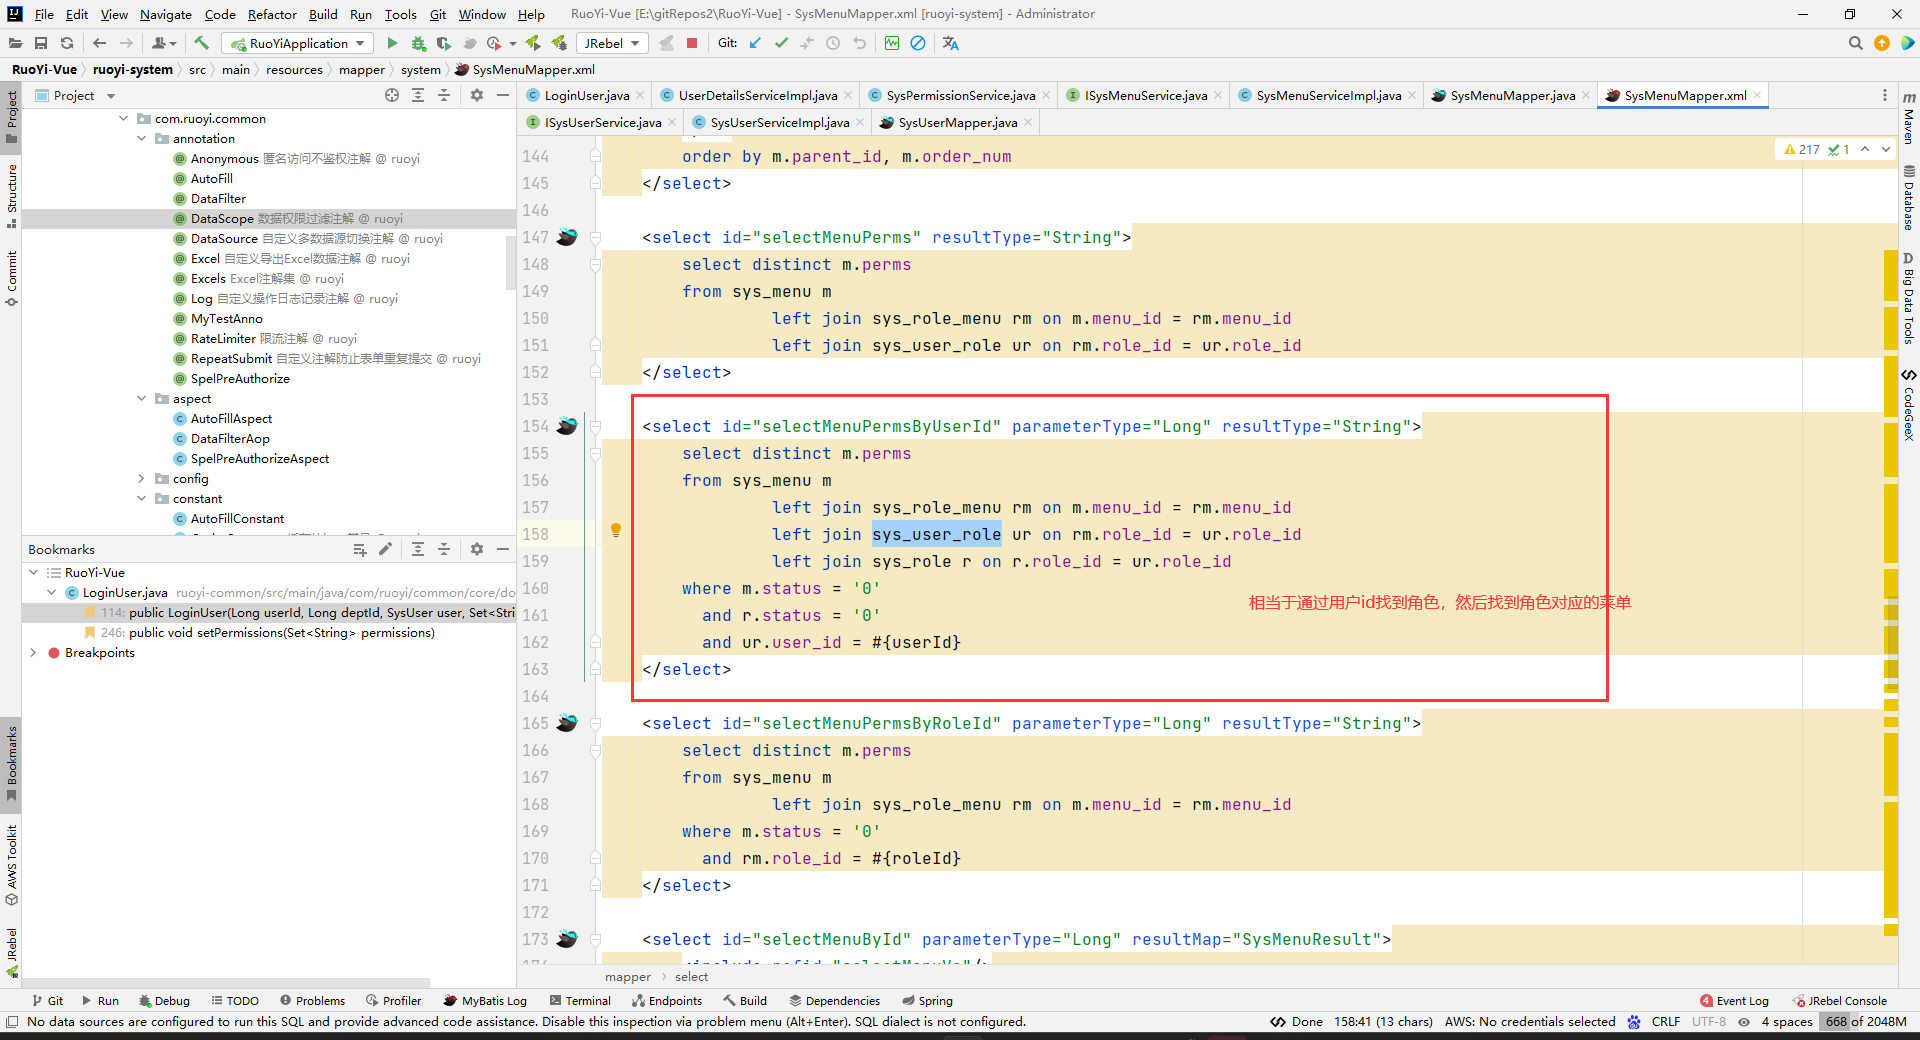The width and height of the screenshot is (1920, 1040).
Task: Open the JRebel Console
Action: pos(1839,1000)
